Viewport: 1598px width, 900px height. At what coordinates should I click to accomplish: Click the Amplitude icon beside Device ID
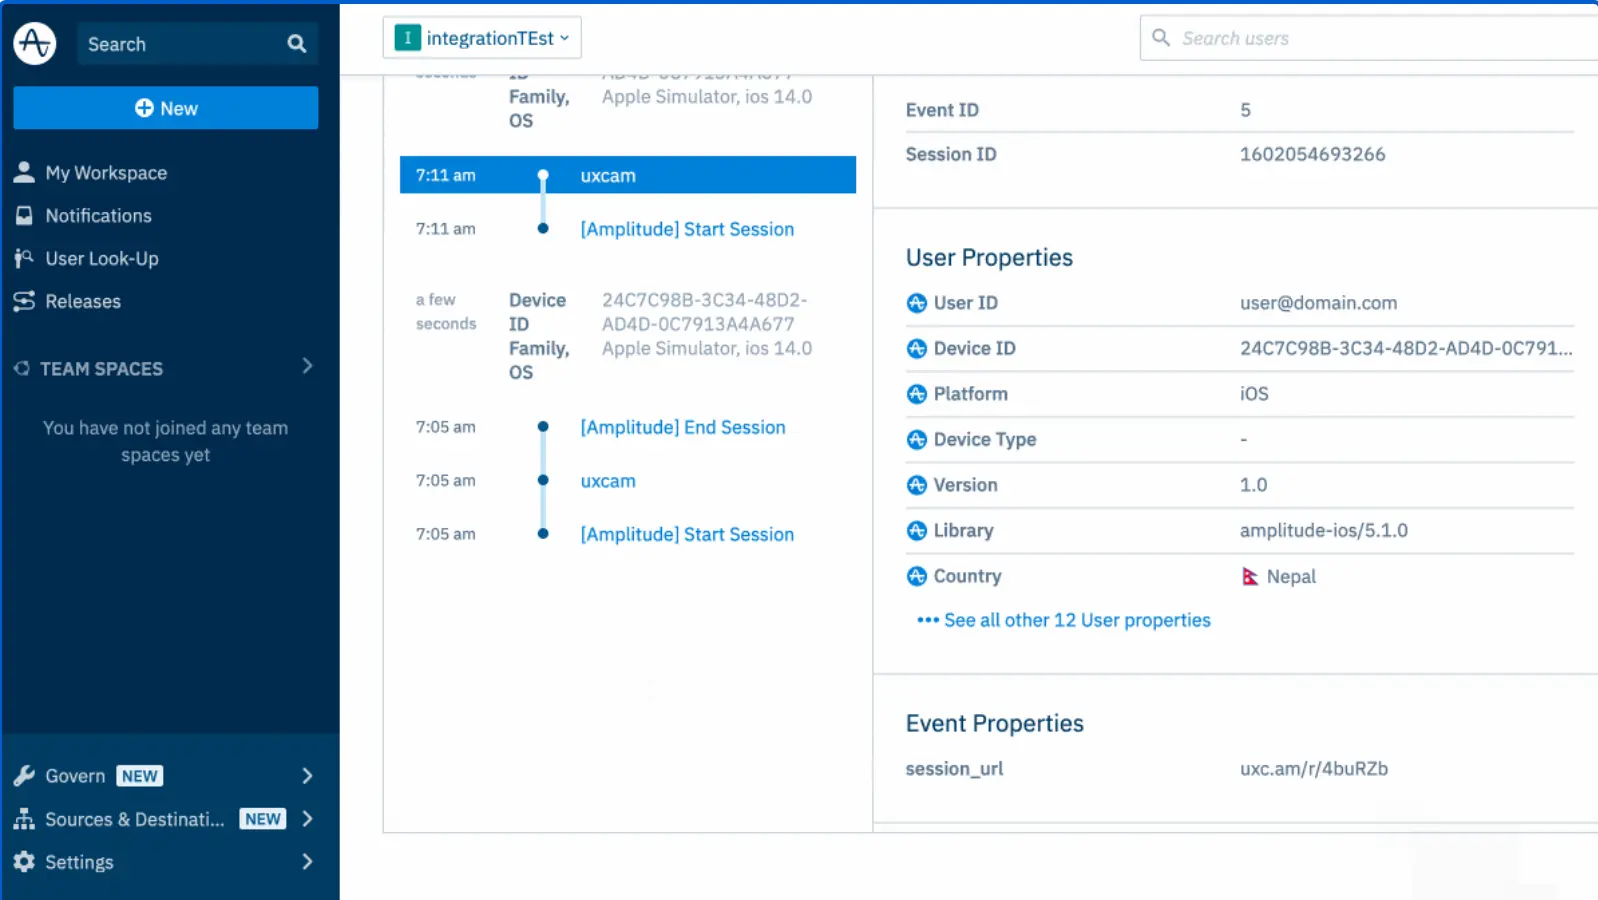[x=916, y=348]
